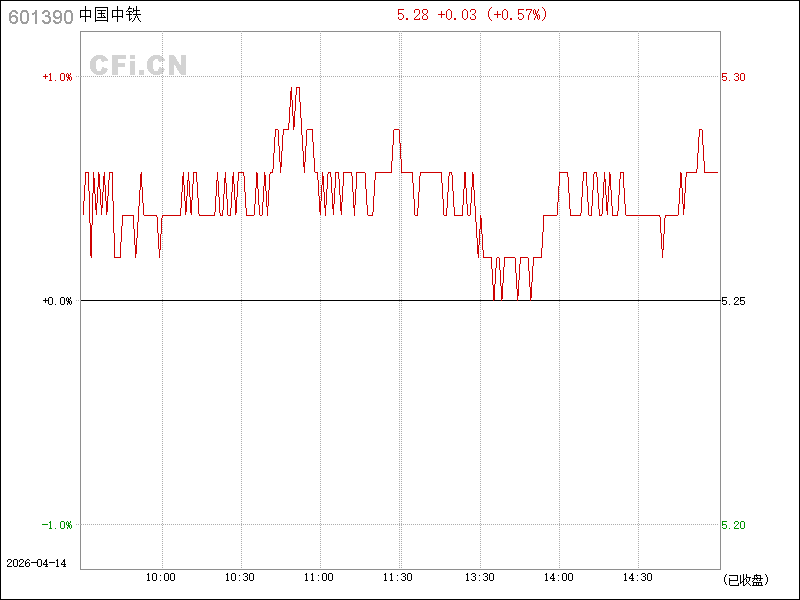Viewport: 800px width, 600px height.
Task: Click the -1.0% left axis label
Action: click(57, 525)
